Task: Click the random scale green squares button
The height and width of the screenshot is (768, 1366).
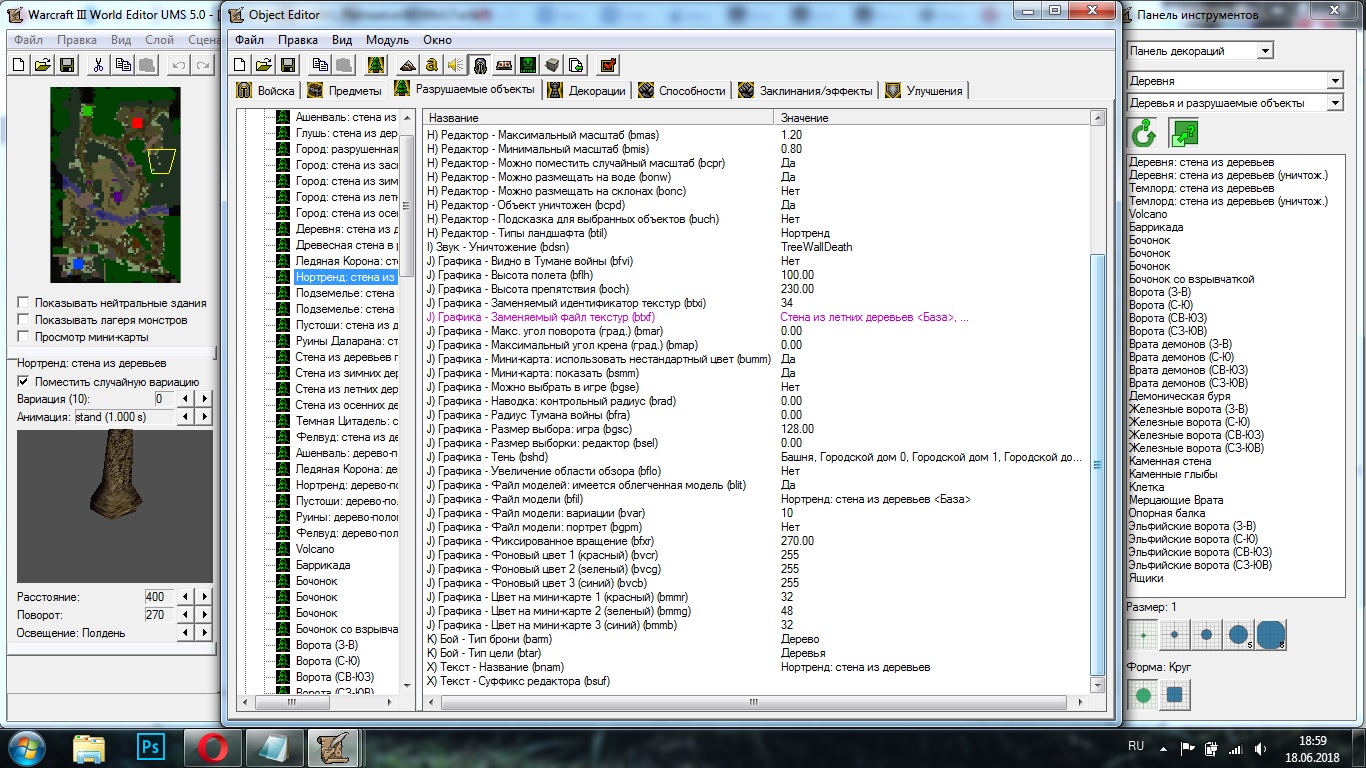Action: [1184, 133]
